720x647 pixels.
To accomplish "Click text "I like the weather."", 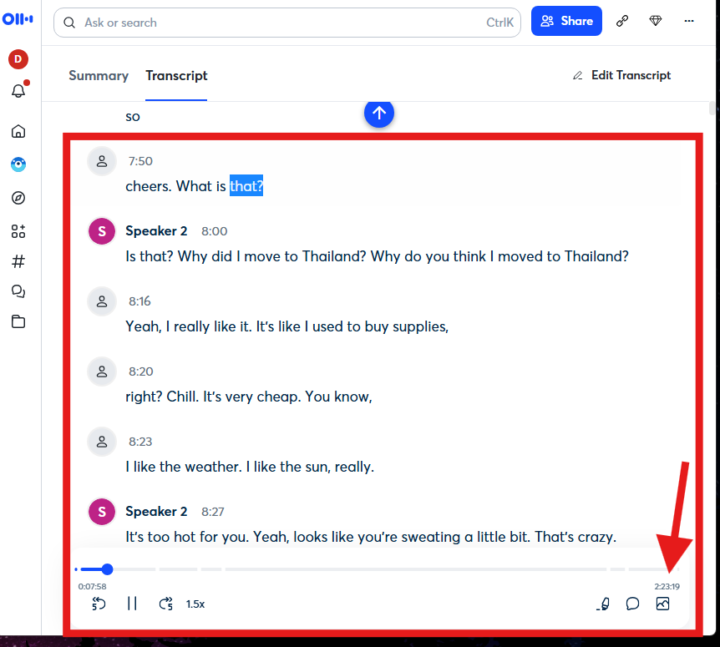I will click(183, 467).
